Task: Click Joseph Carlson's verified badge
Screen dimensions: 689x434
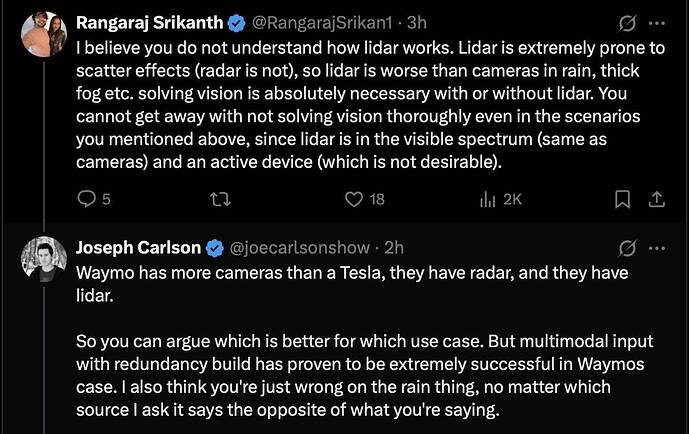Action: click(215, 247)
